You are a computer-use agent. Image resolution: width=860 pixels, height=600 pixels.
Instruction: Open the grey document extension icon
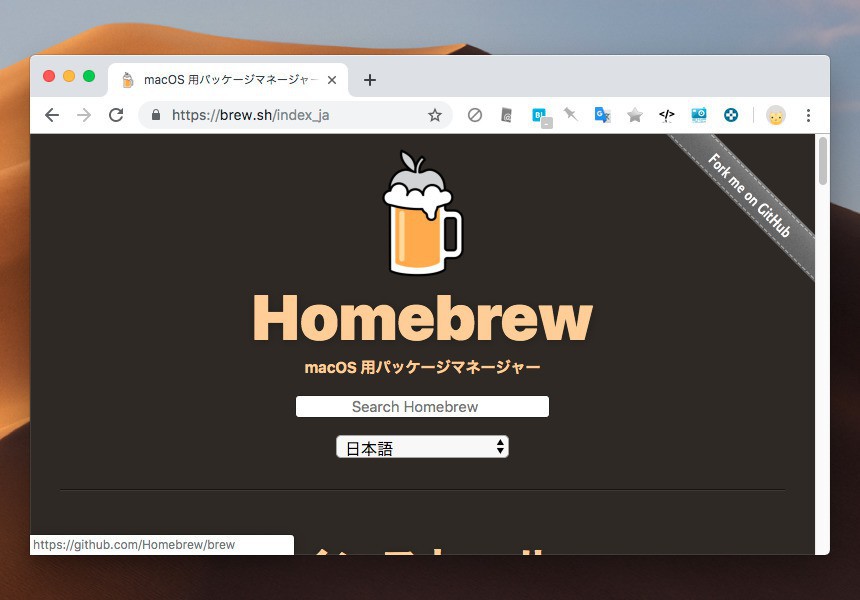pos(507,115)
